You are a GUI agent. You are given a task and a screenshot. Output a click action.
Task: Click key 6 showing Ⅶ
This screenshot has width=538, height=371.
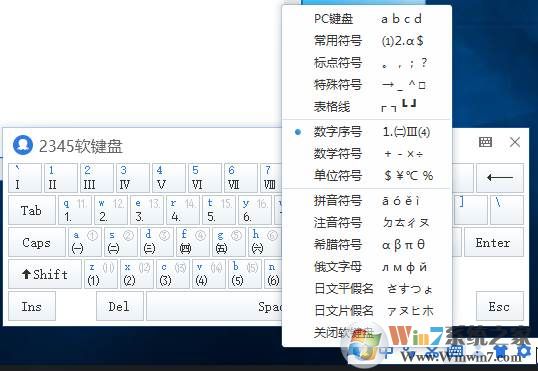pyautogui.click(x=241, y=178)
